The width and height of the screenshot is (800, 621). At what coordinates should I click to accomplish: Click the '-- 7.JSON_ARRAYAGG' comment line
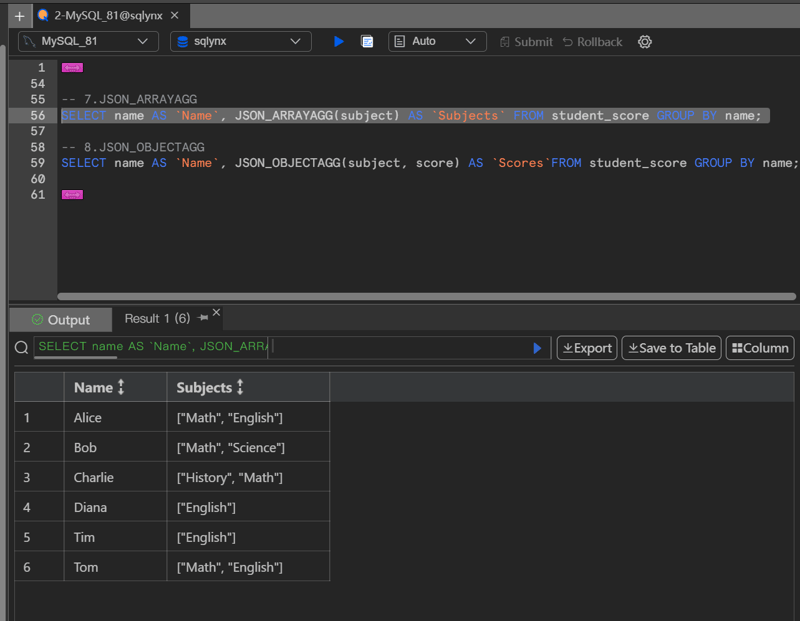[x=129, y=100]
